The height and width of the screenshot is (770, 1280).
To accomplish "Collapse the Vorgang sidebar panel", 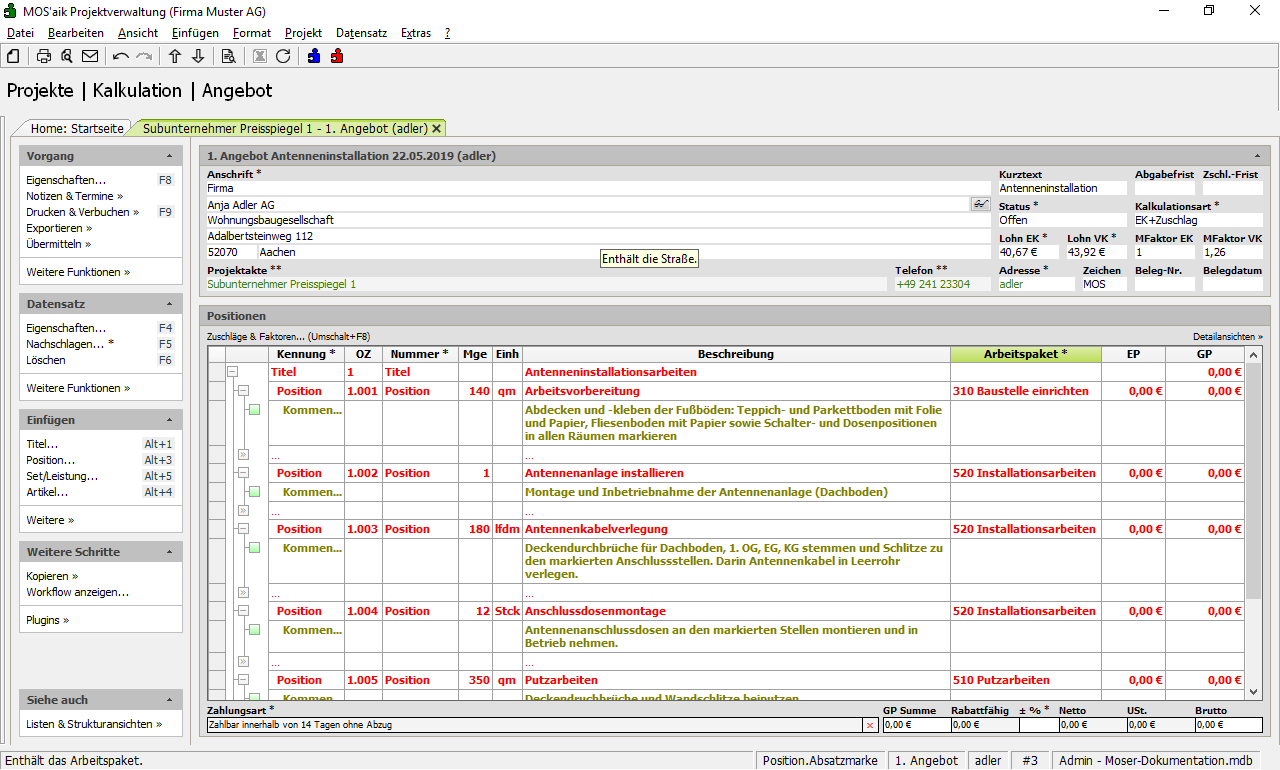I will click(169, 157).
